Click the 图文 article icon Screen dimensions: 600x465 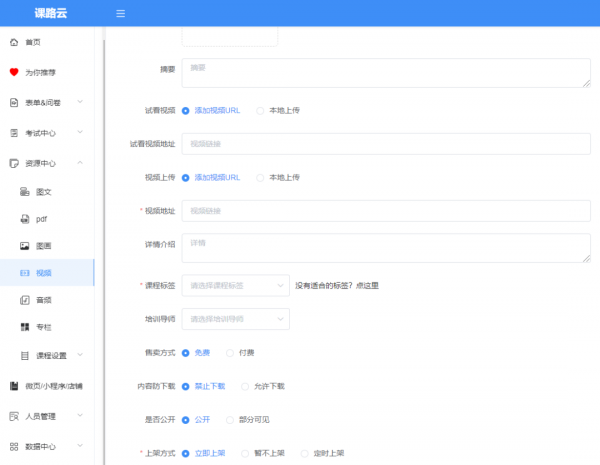tap(25, 192)
